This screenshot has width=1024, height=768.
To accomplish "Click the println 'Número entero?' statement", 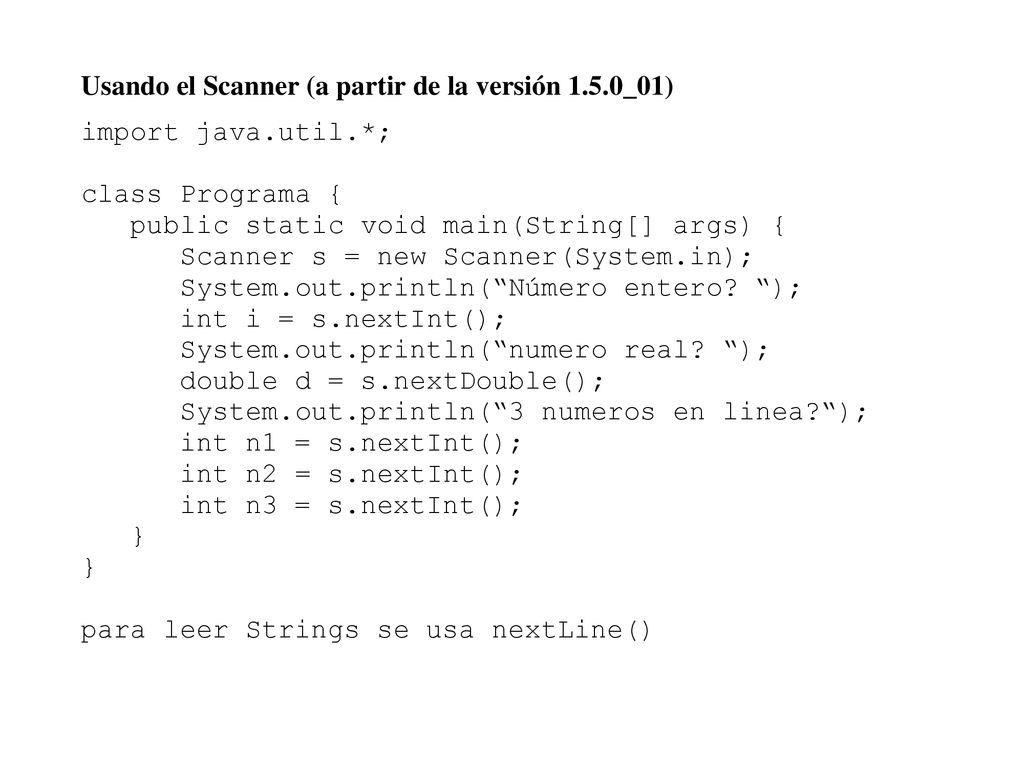I will (x=490, y=288).
